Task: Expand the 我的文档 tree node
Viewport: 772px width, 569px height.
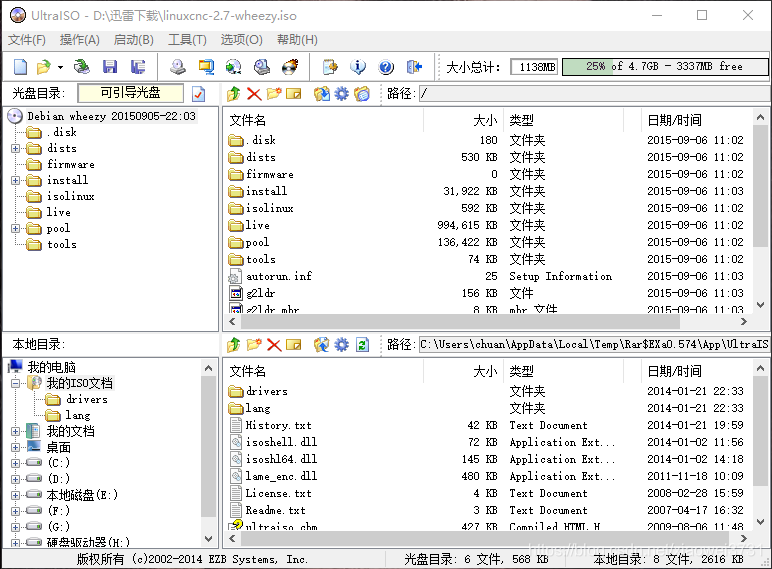Action: click(x=16, y=431)
